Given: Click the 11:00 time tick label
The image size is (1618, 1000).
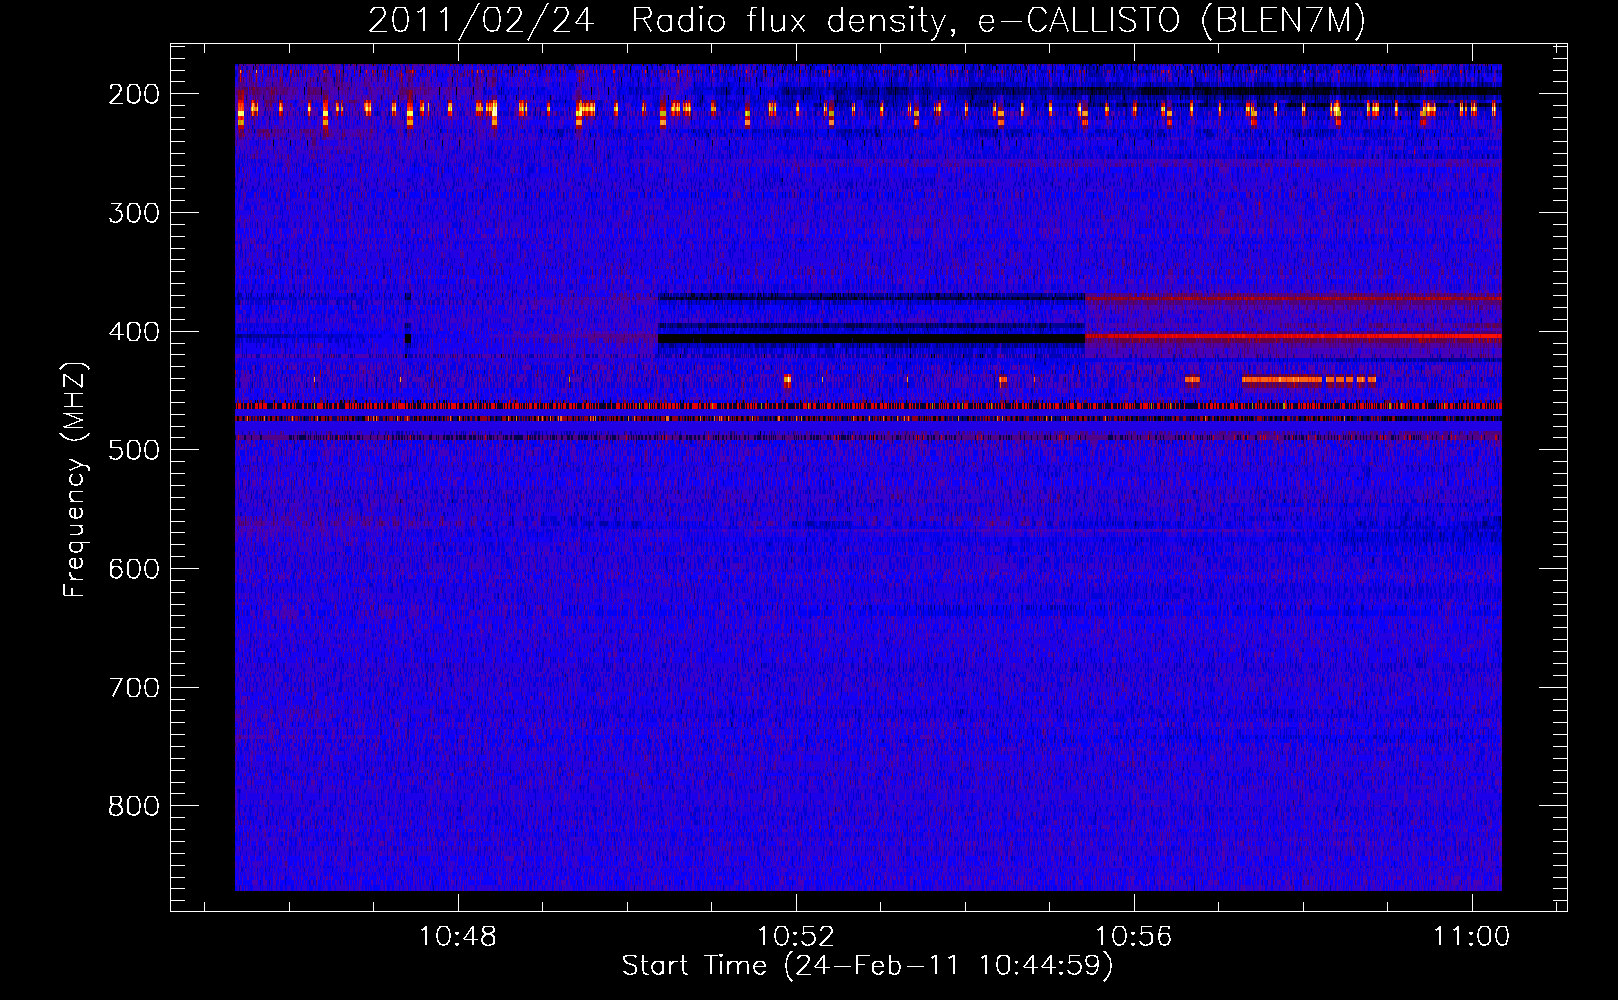Looking at the screenshot, I should (x=1471, y=937).
